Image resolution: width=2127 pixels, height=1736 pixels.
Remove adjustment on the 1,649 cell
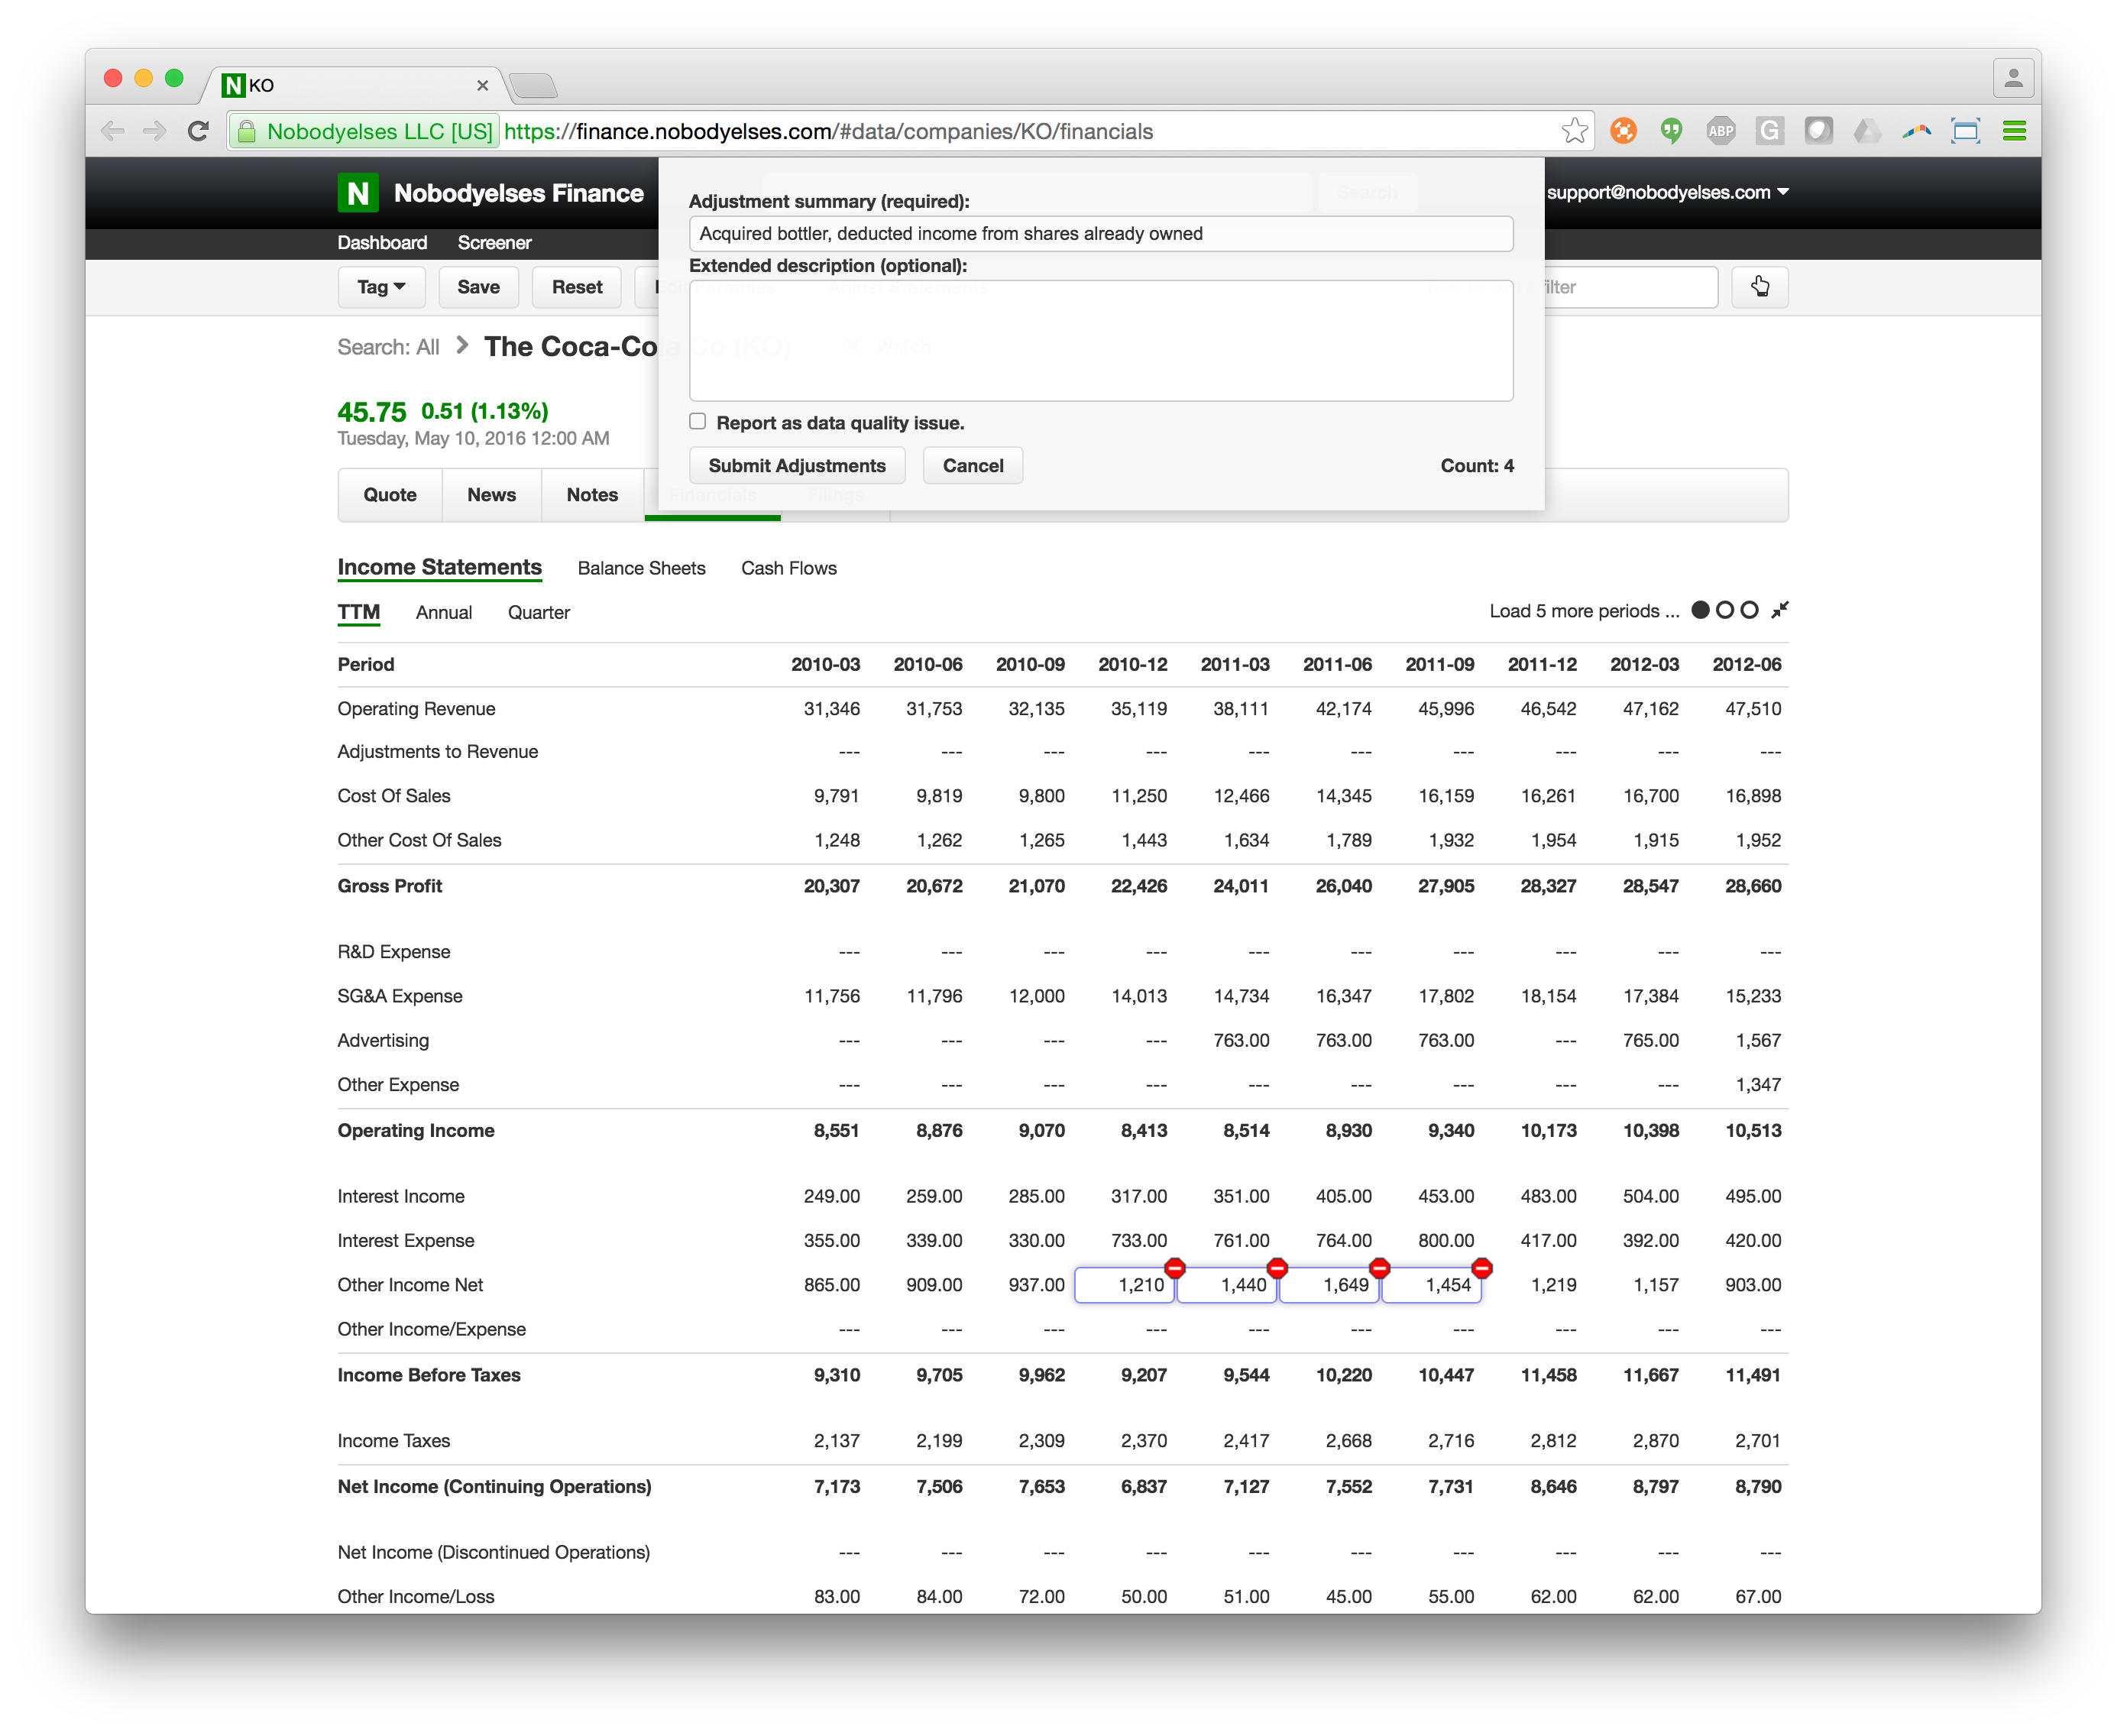coord(1379,1268)
